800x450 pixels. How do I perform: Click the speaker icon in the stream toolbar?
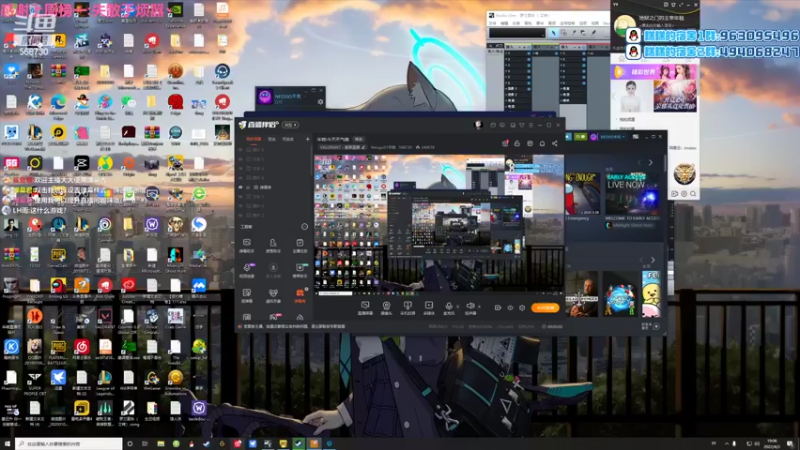click(x=470, y=306)
